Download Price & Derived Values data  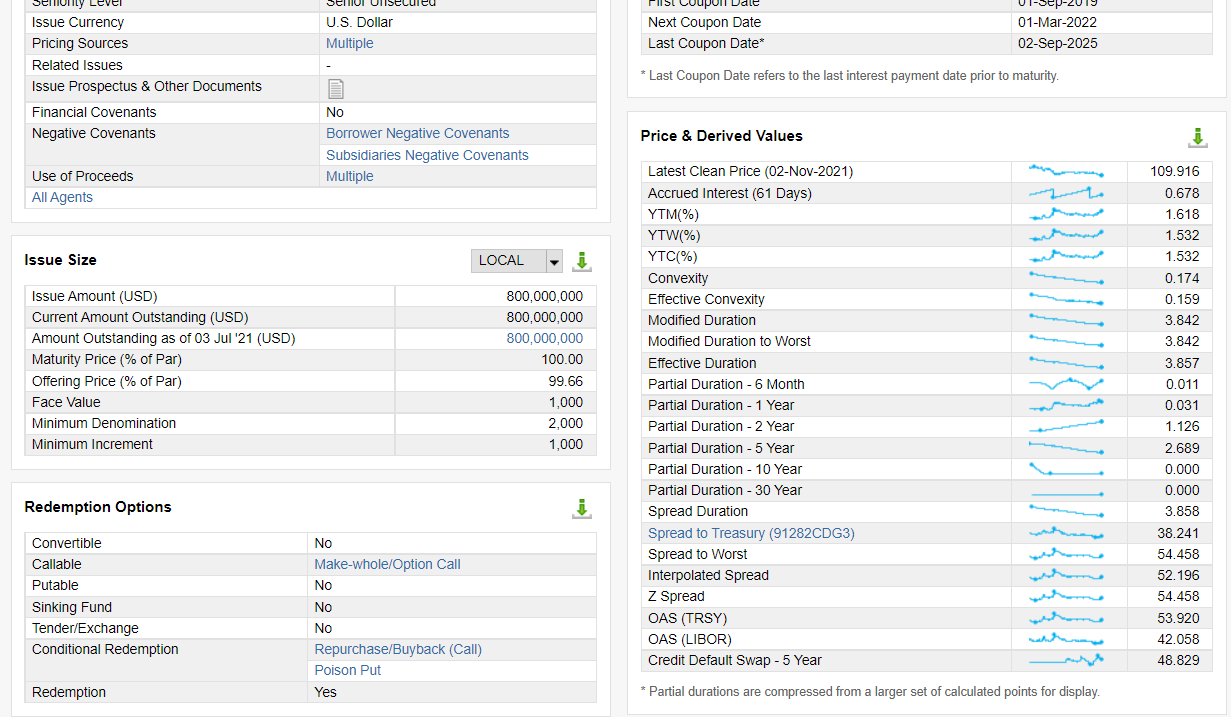tap(1198, 138)
